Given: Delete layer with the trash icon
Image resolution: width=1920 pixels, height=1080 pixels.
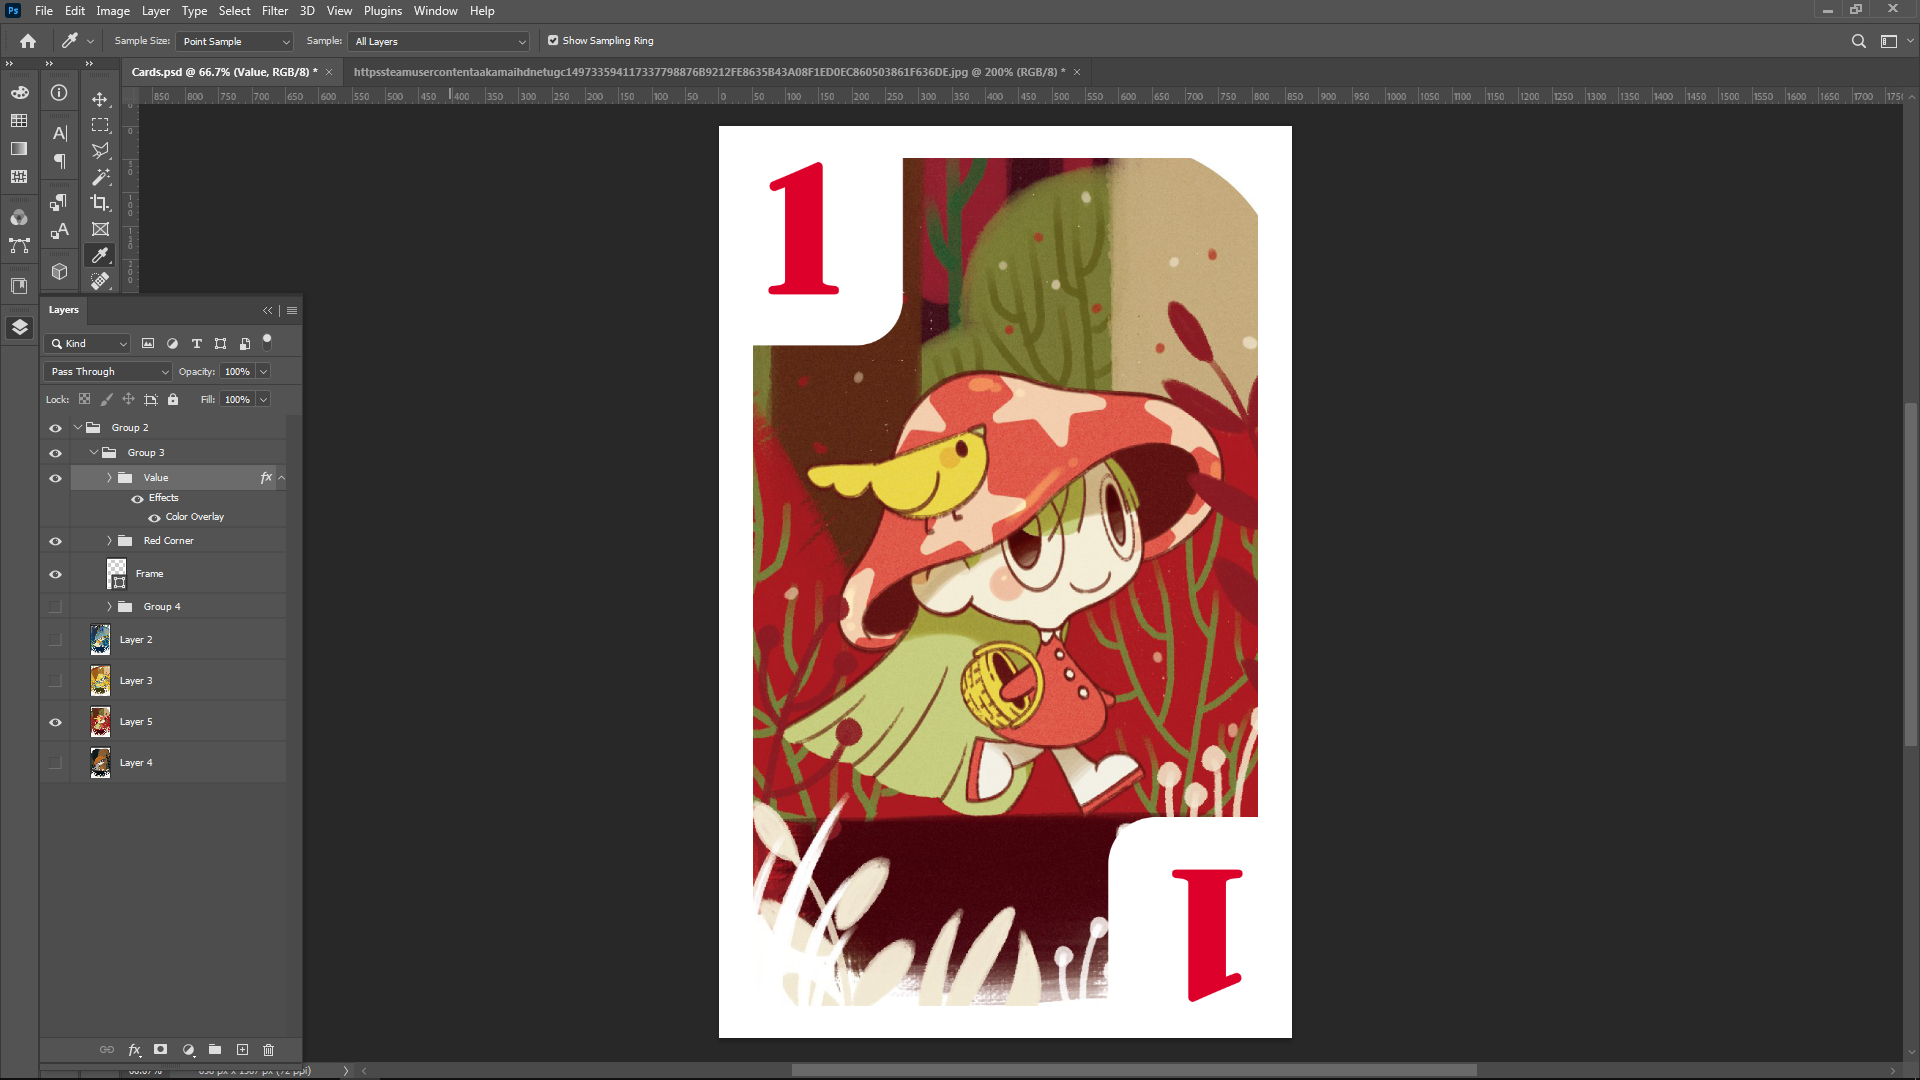Looking at the screenshot, I should (x=268, y=1050).
